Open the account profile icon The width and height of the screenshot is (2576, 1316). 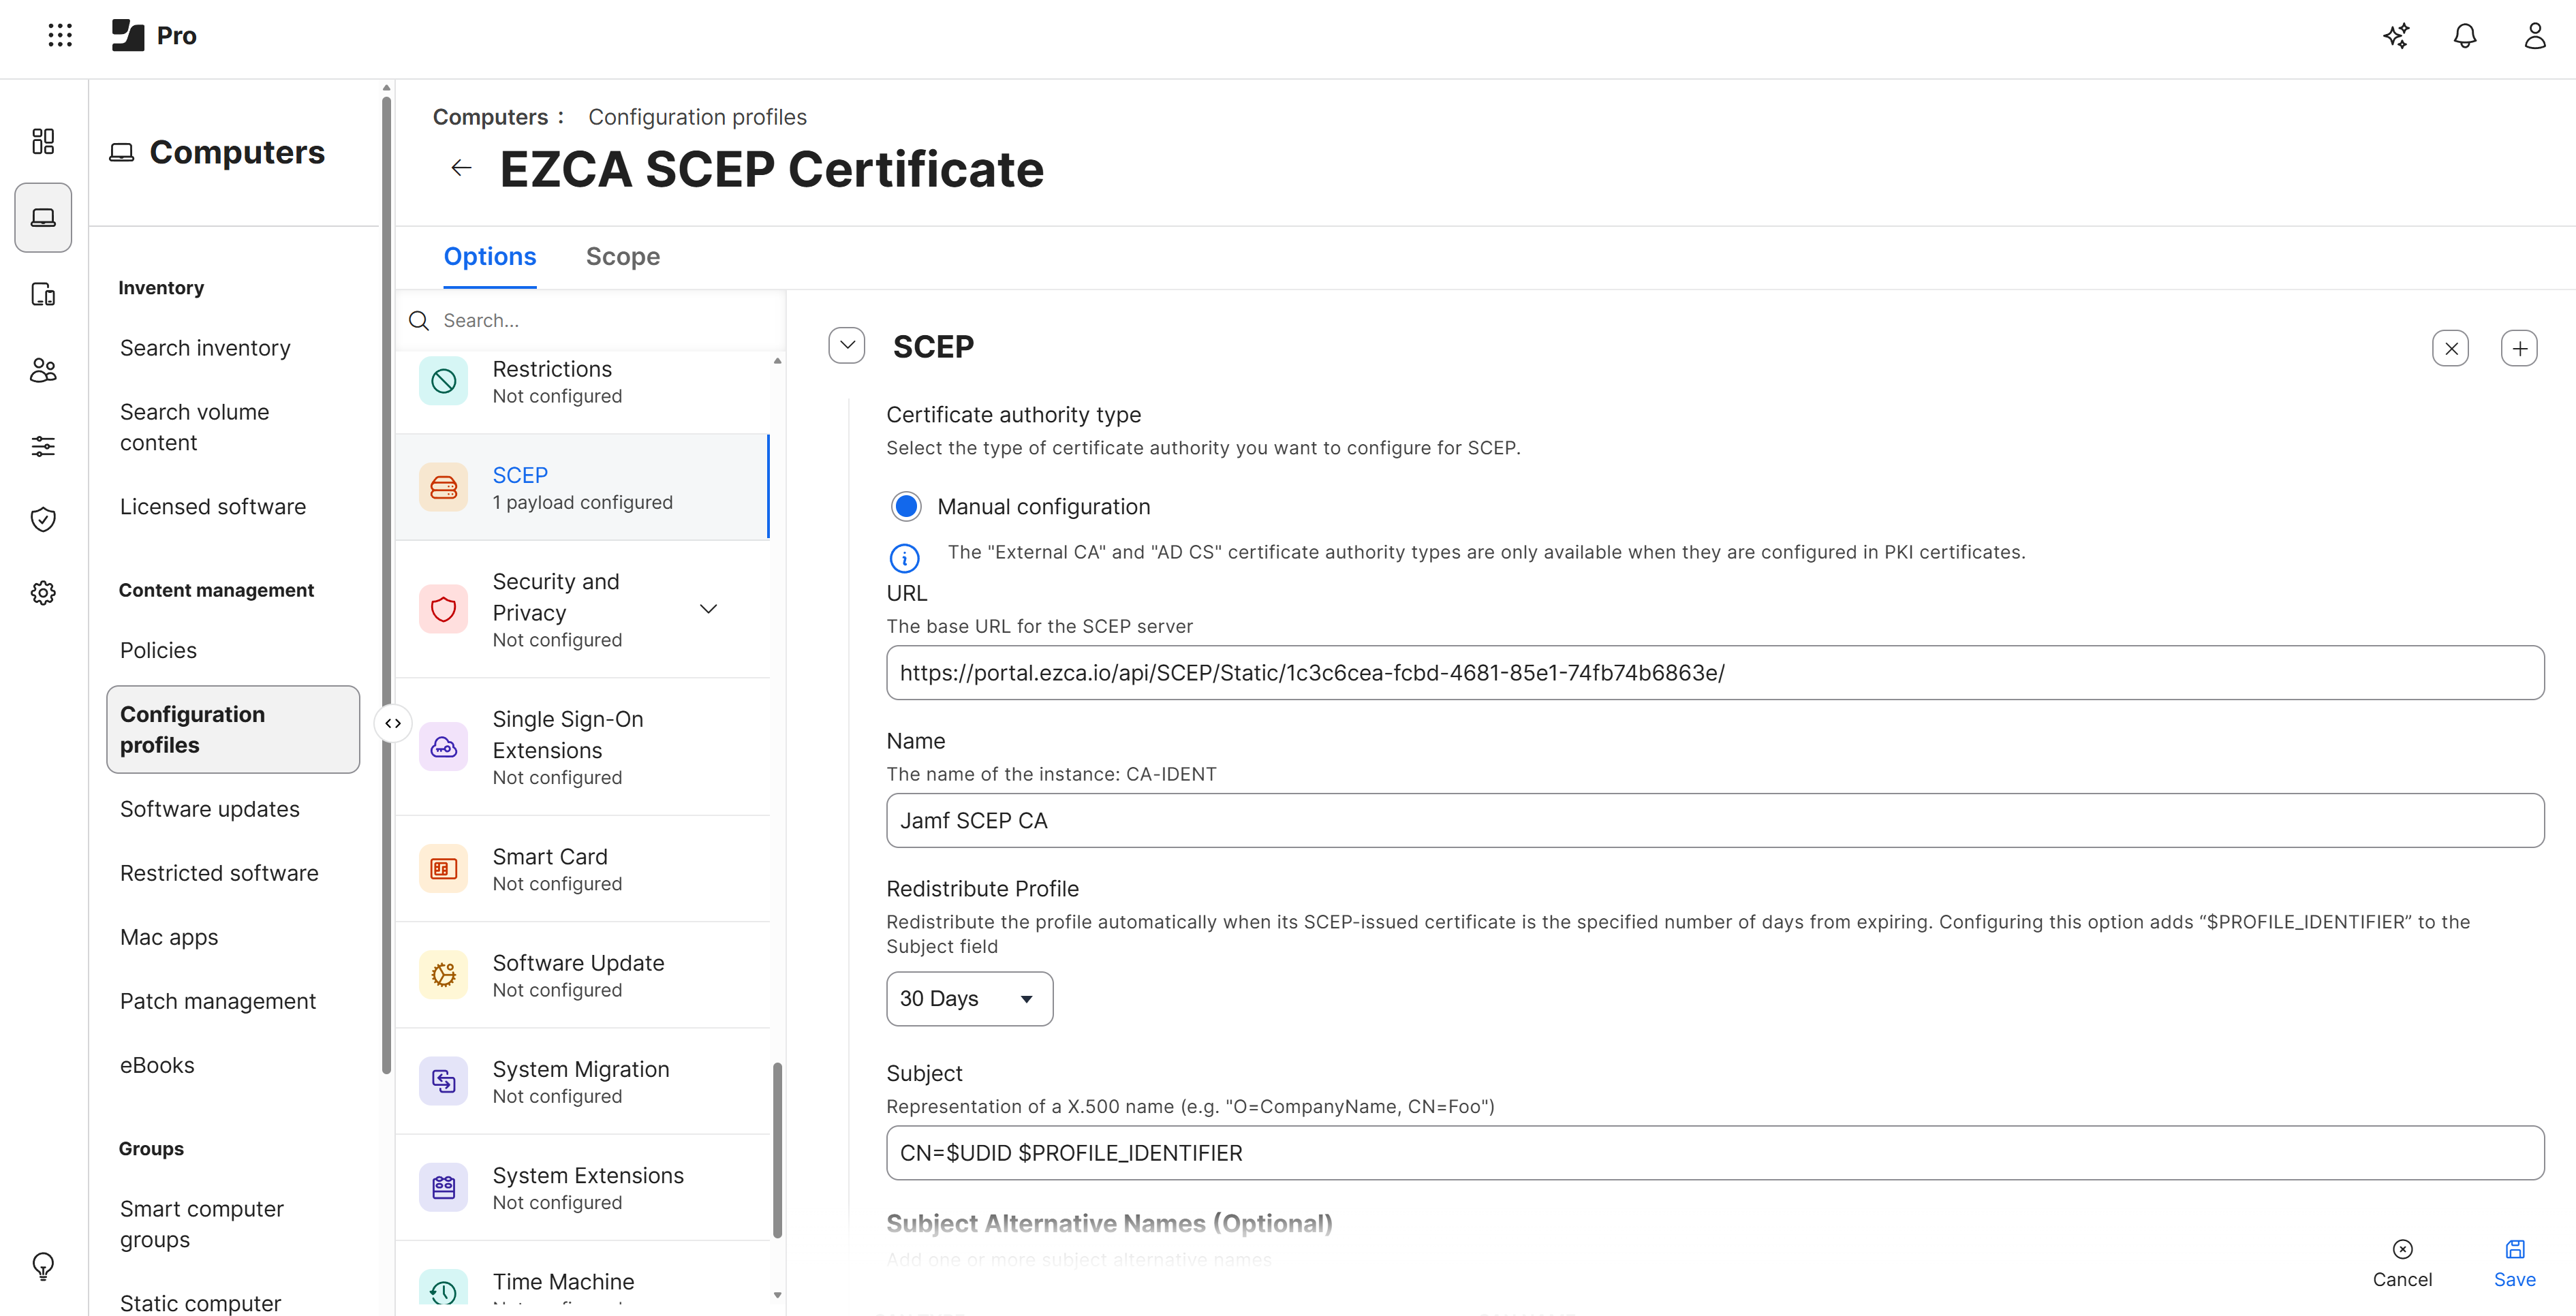pos(2533,36)
